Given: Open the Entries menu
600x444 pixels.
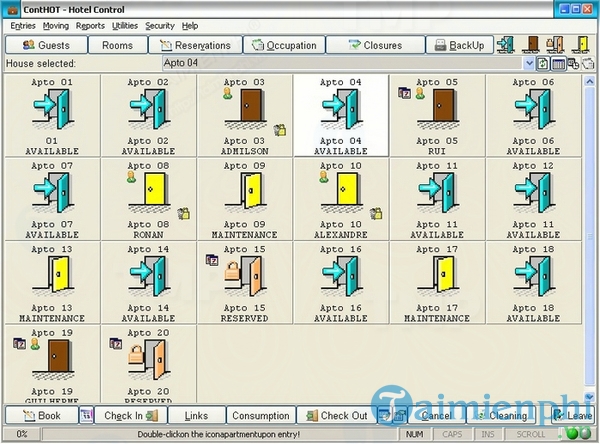Looking at the screenshot, I should tap(23, 26).
